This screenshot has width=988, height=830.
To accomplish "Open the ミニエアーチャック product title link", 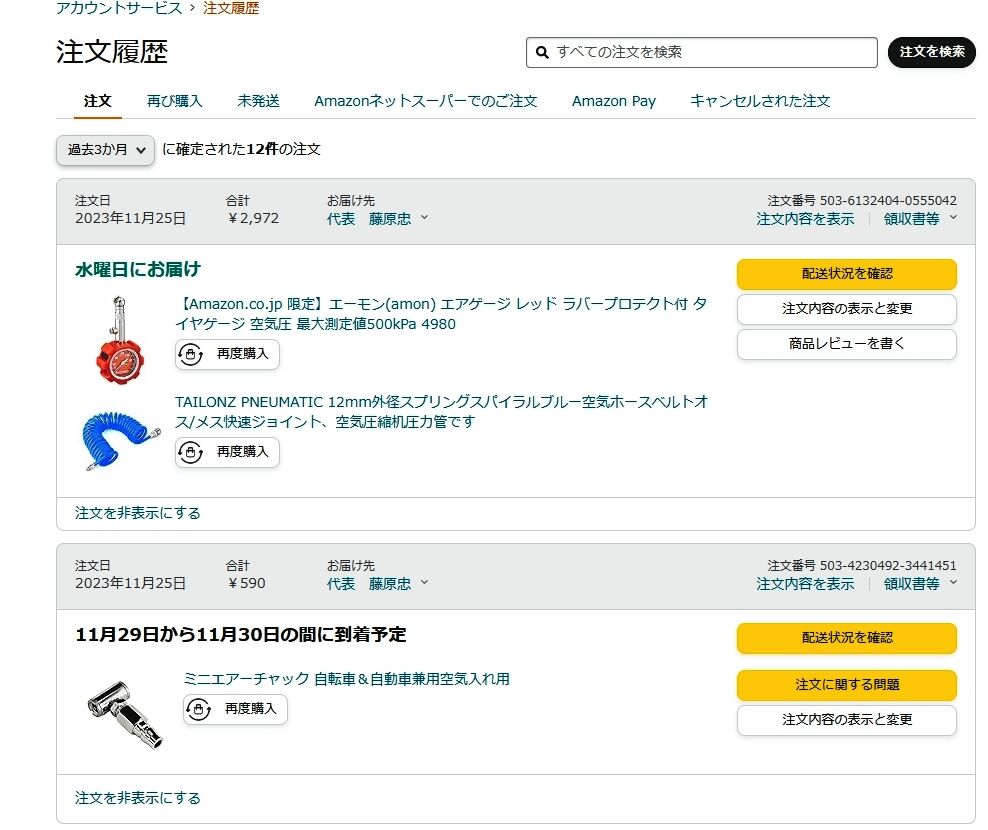I will (347, 679).
